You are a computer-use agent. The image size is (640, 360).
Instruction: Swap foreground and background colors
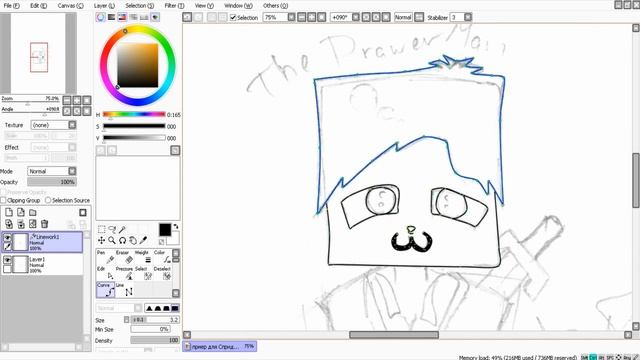coord(176,226)
